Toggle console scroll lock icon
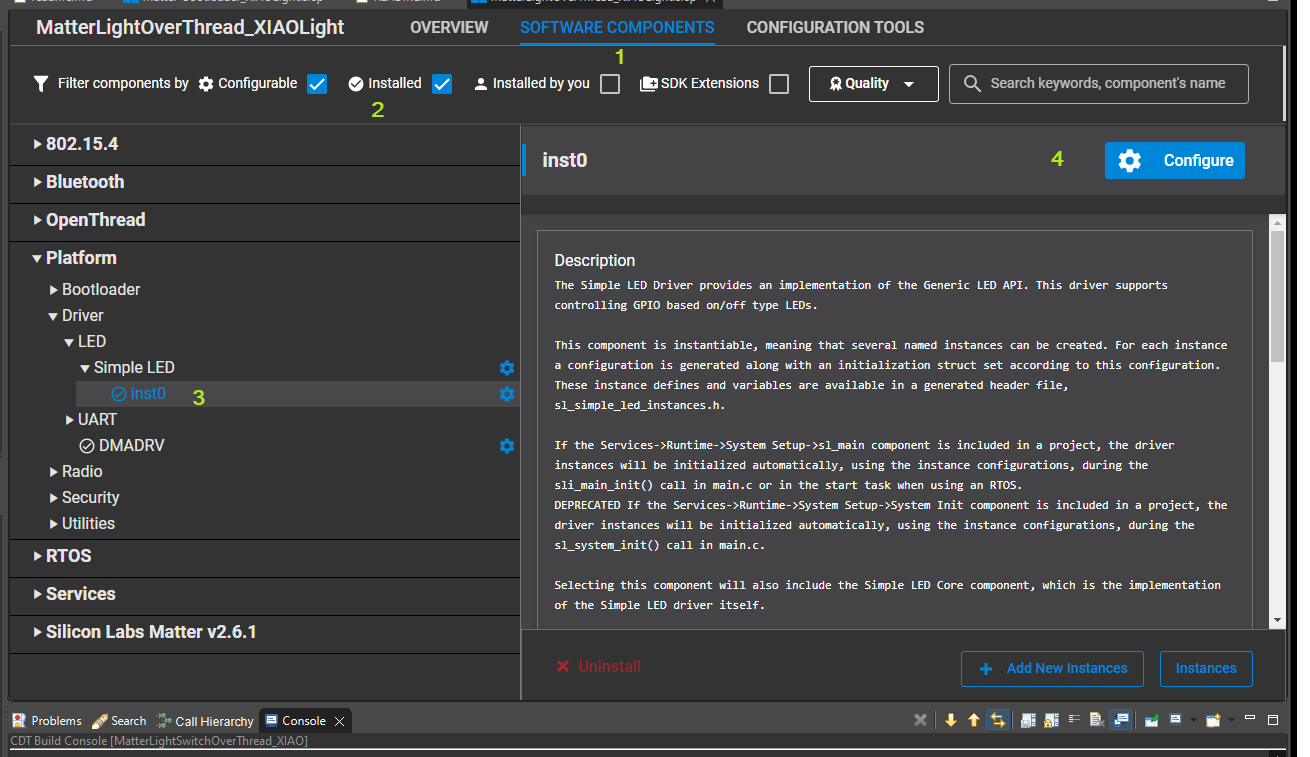 (x=1051, y=720)
